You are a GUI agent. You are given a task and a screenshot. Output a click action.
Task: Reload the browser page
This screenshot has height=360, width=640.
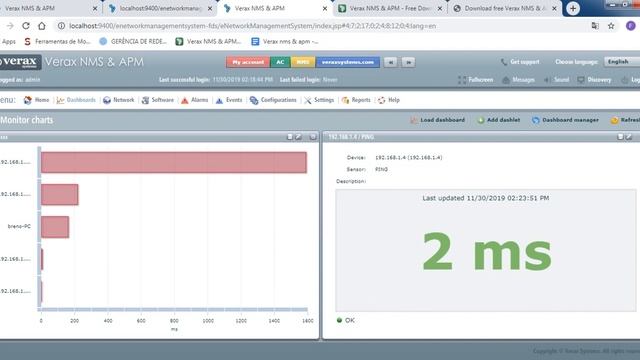pos(26,26)
